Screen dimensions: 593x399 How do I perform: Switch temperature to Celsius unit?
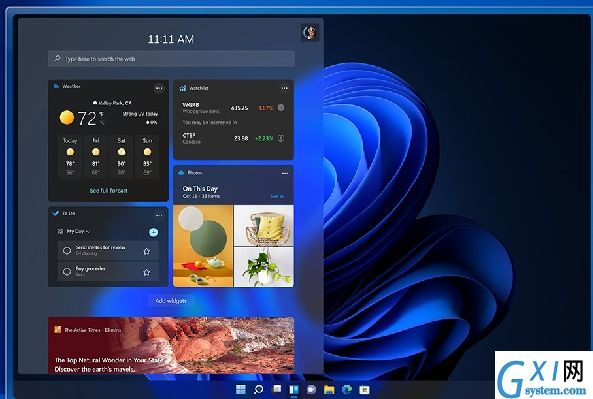click(x=102, y=123)
